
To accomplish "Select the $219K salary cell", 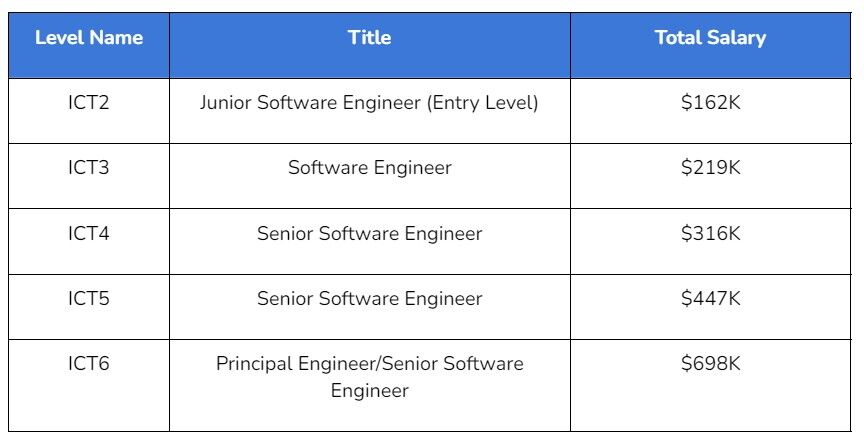I will 710,168.
